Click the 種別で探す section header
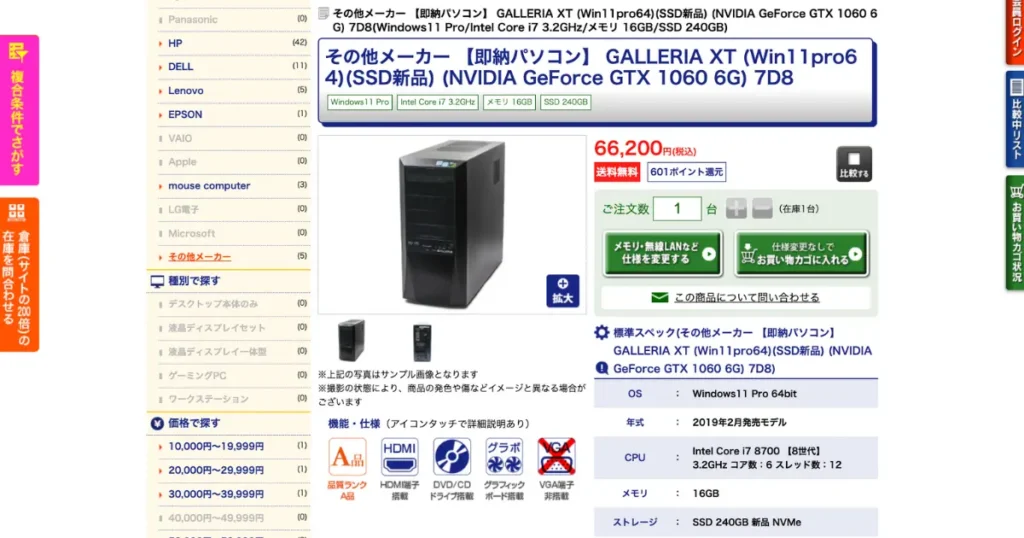1024x538 pixels. tap(194, 281)
